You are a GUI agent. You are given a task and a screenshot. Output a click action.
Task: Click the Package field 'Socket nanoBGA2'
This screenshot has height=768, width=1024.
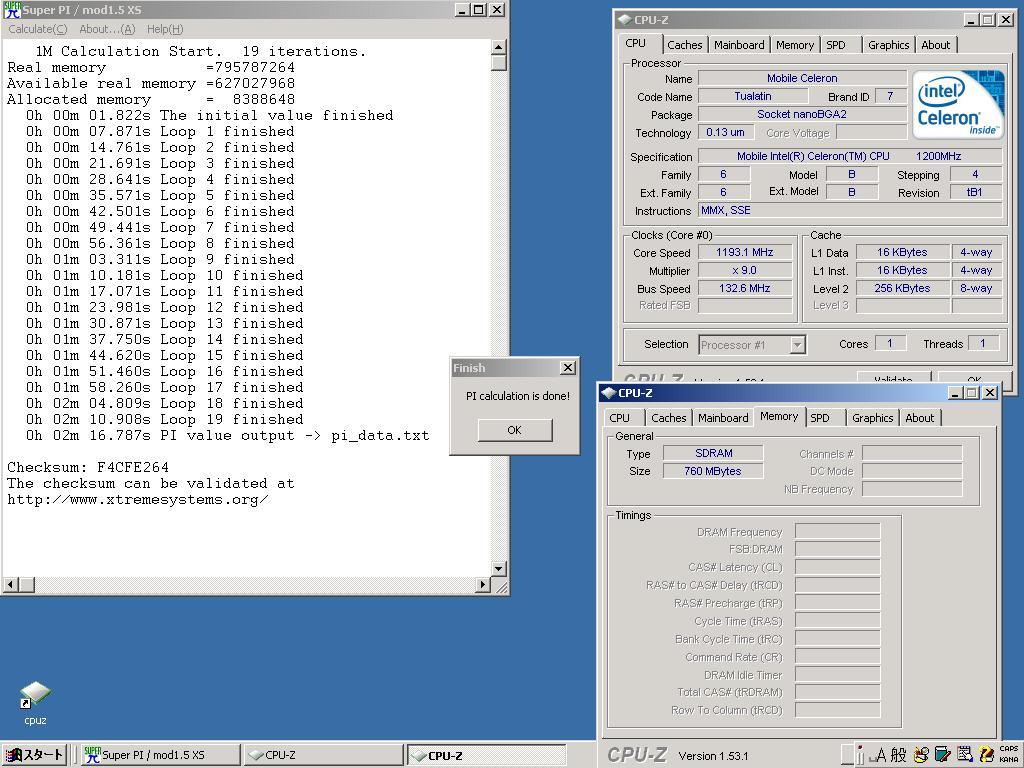(802, 114)
